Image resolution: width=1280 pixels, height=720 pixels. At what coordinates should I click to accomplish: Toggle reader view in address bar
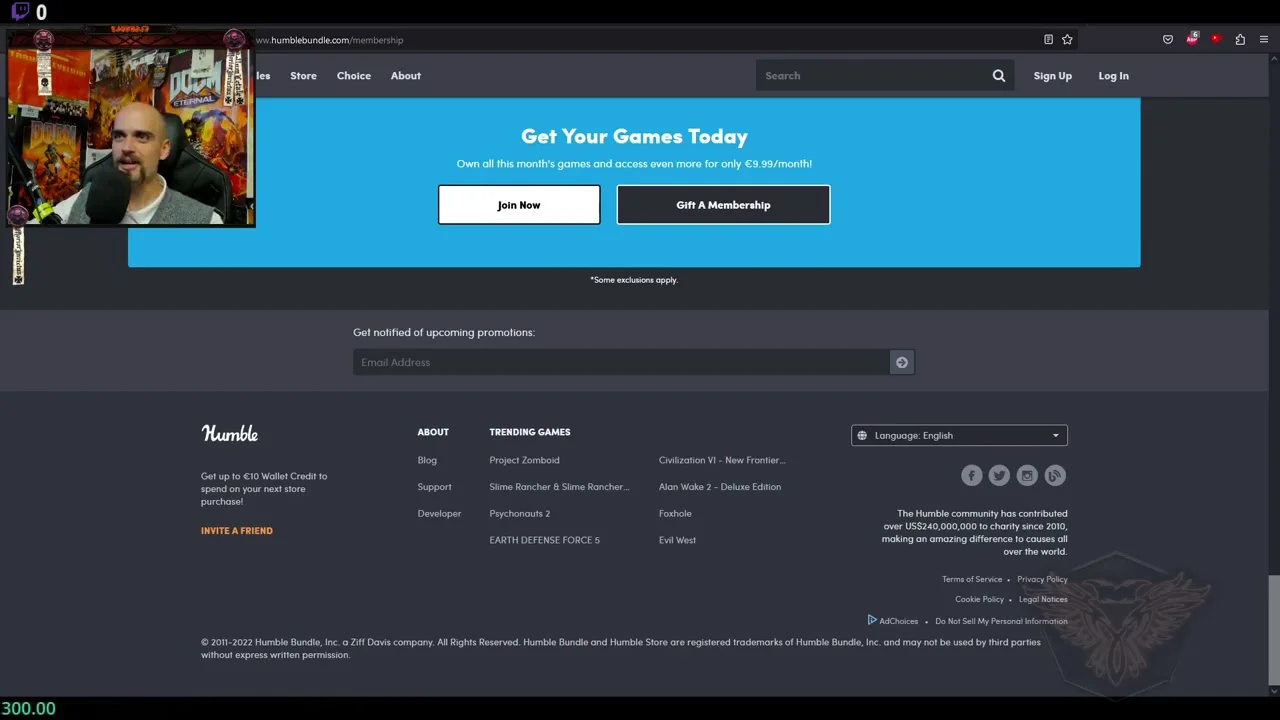[1048, 40]
